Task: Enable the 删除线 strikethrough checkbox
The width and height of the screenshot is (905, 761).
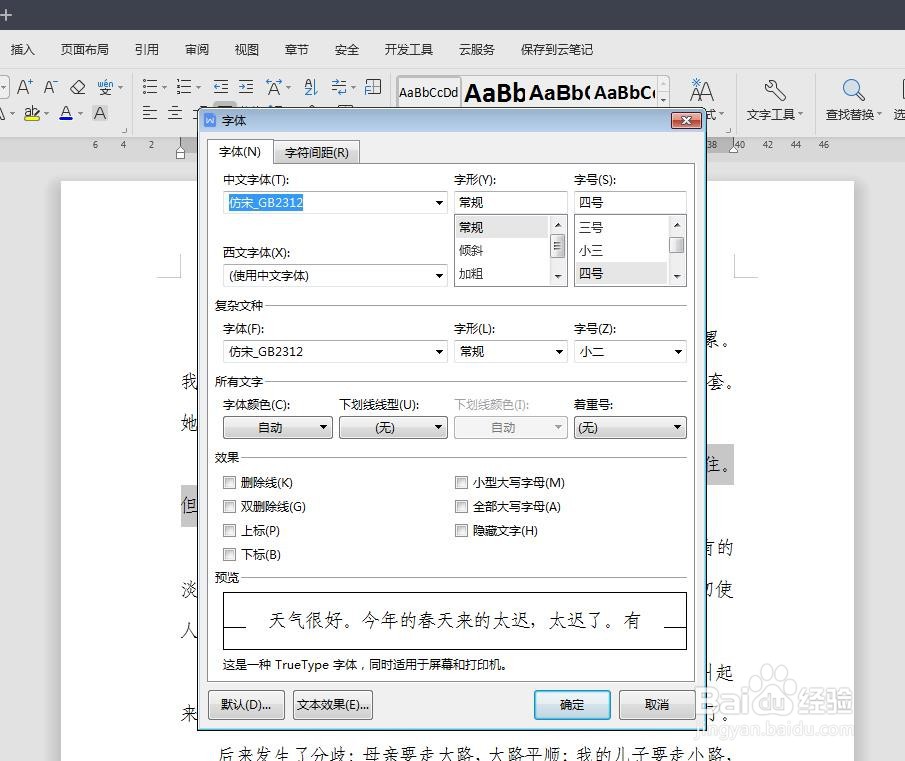Action: click(229, 482)
